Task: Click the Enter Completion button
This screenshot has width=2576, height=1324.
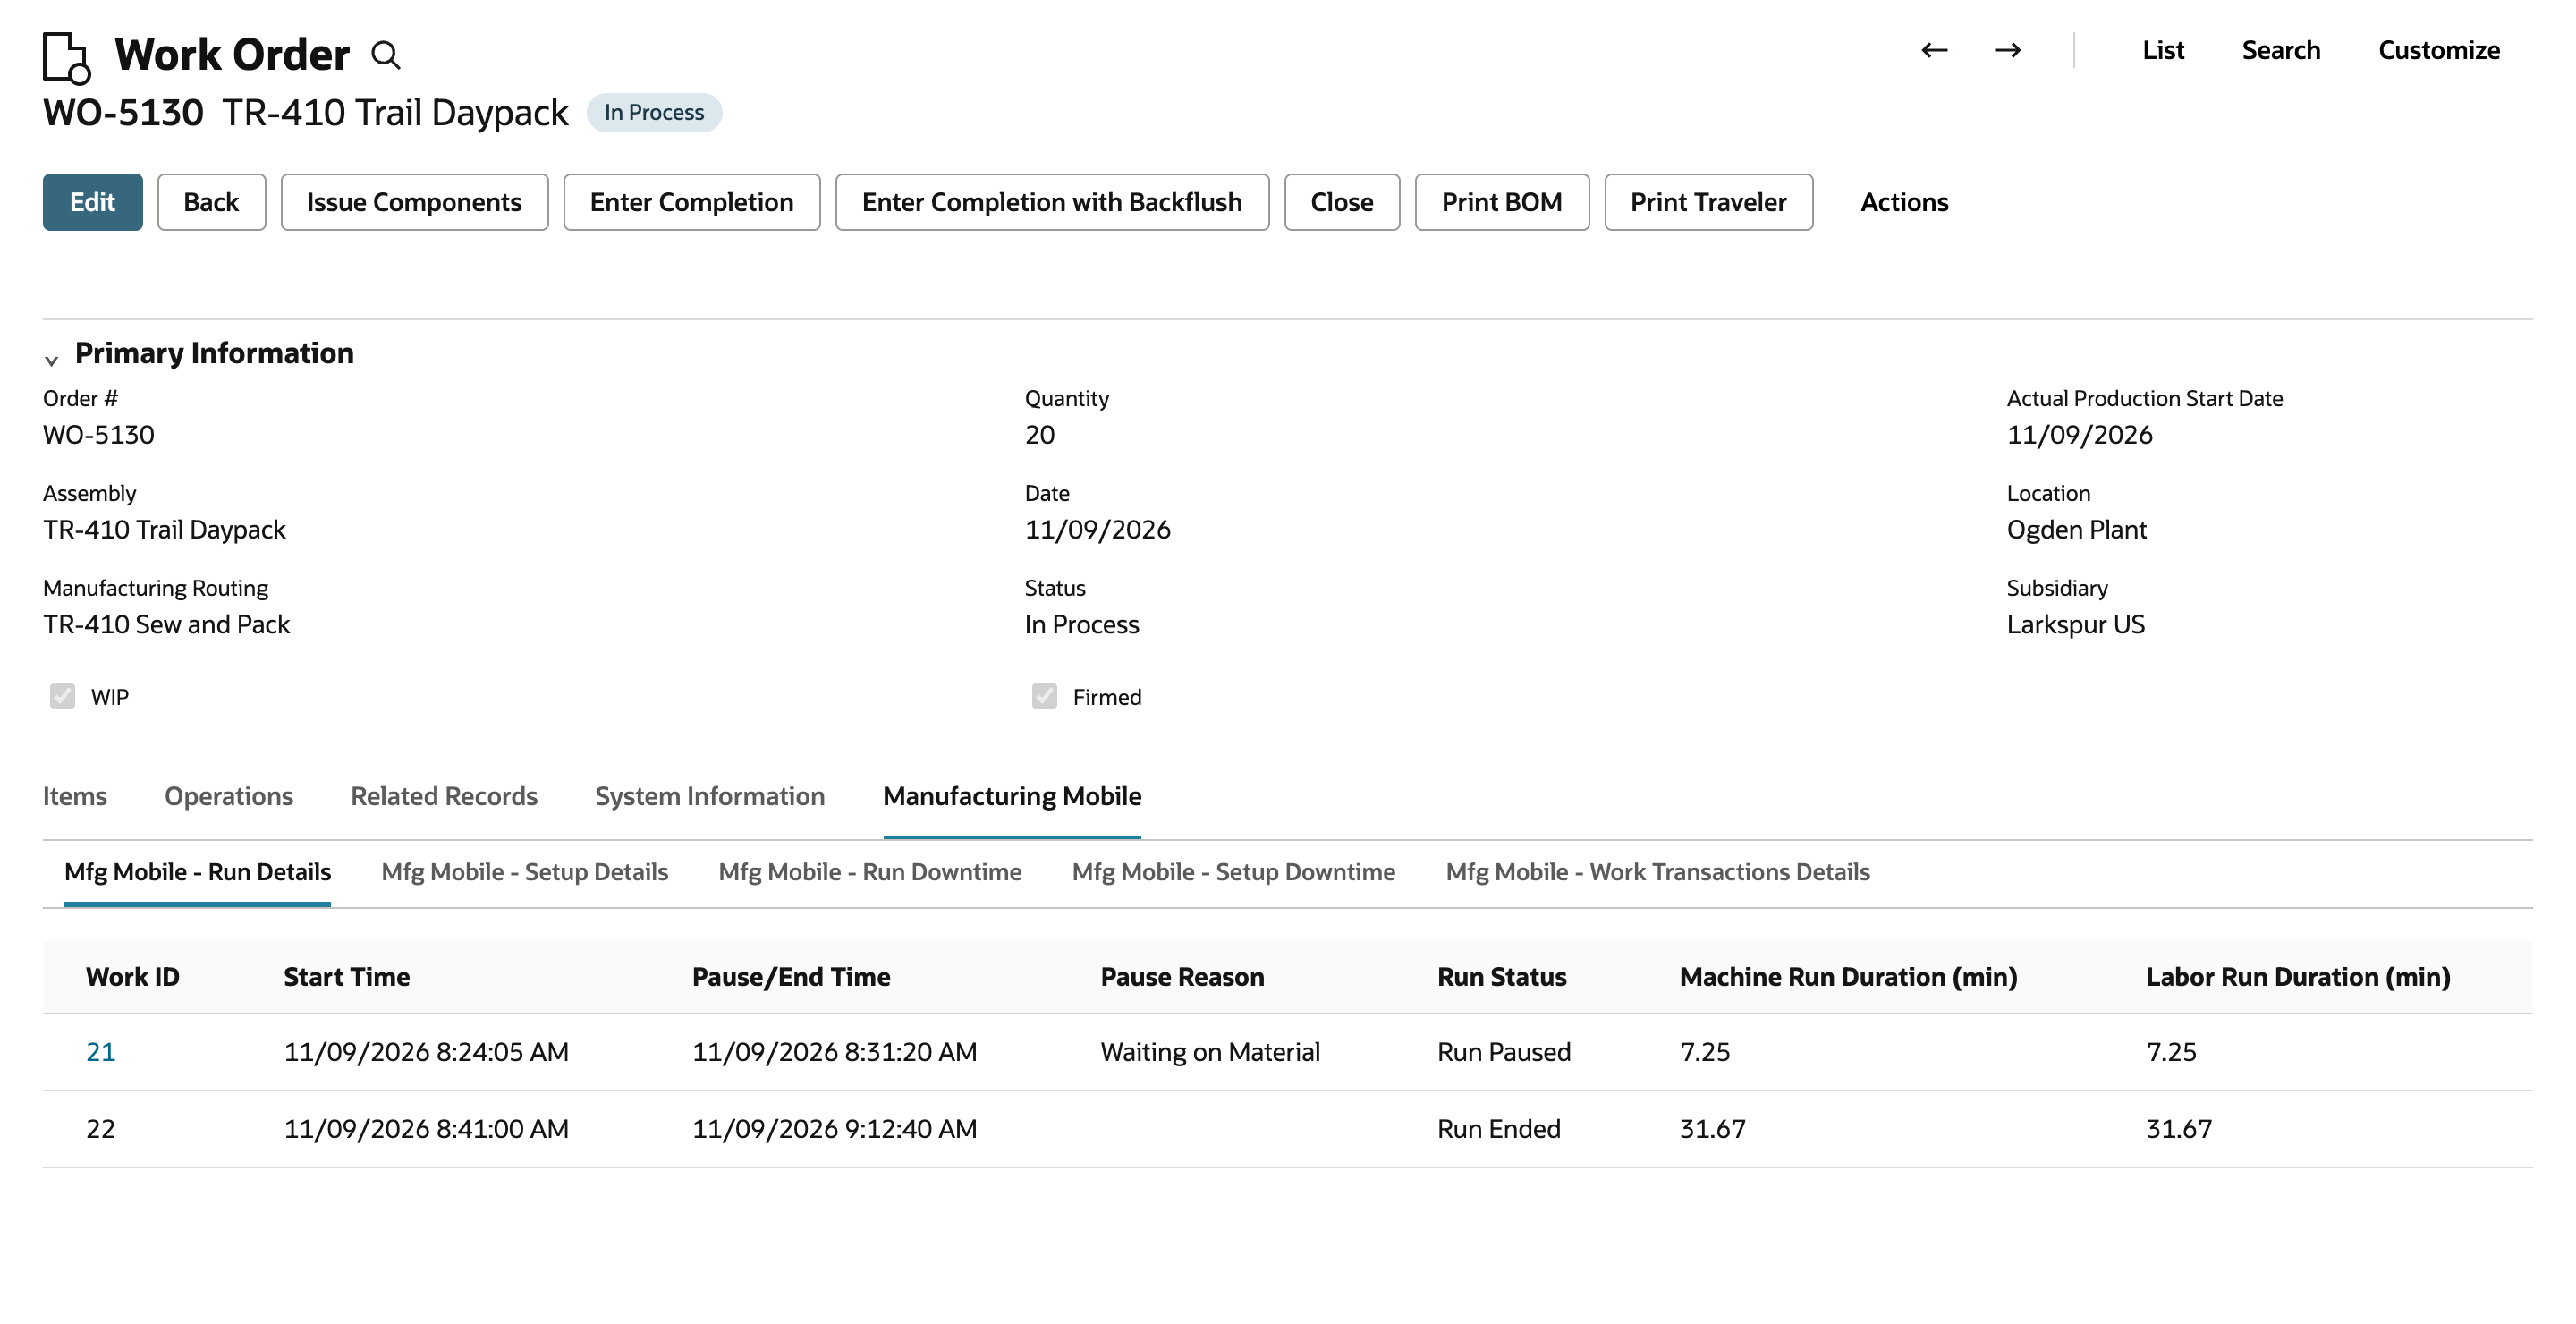Action: point(692,202)
